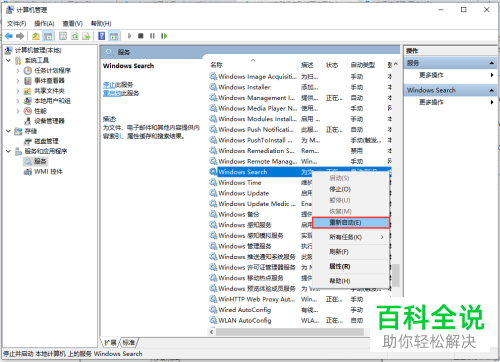Choose 帮助(H) in the context menu
The height and width of the screenshot is (362, 500).
[x=351, y=281]
